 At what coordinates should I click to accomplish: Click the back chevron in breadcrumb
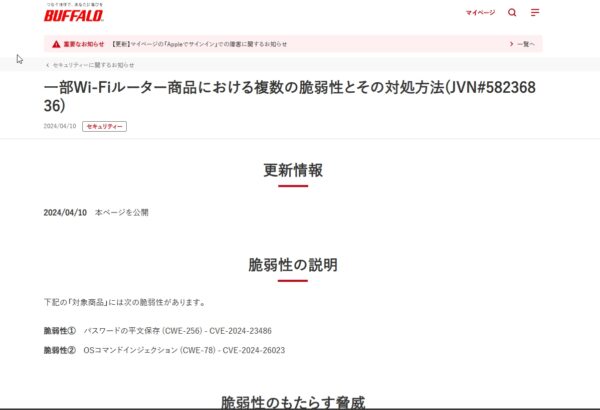(47, 65)
